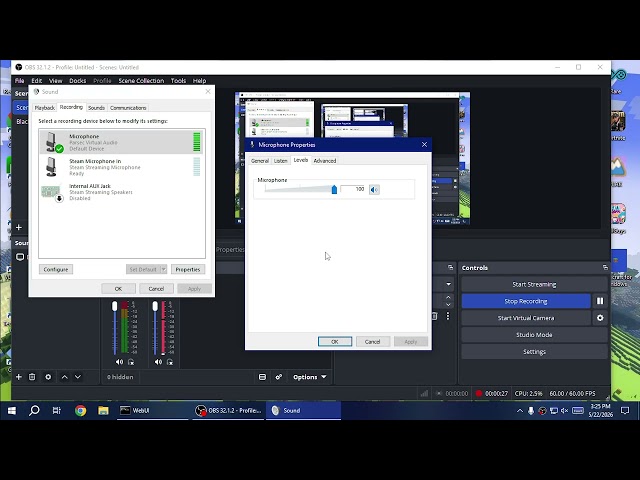The height and width of the screenshot is (480, 640).
Task: Select Internal AUX Jack disabled device
Action: 122,192
